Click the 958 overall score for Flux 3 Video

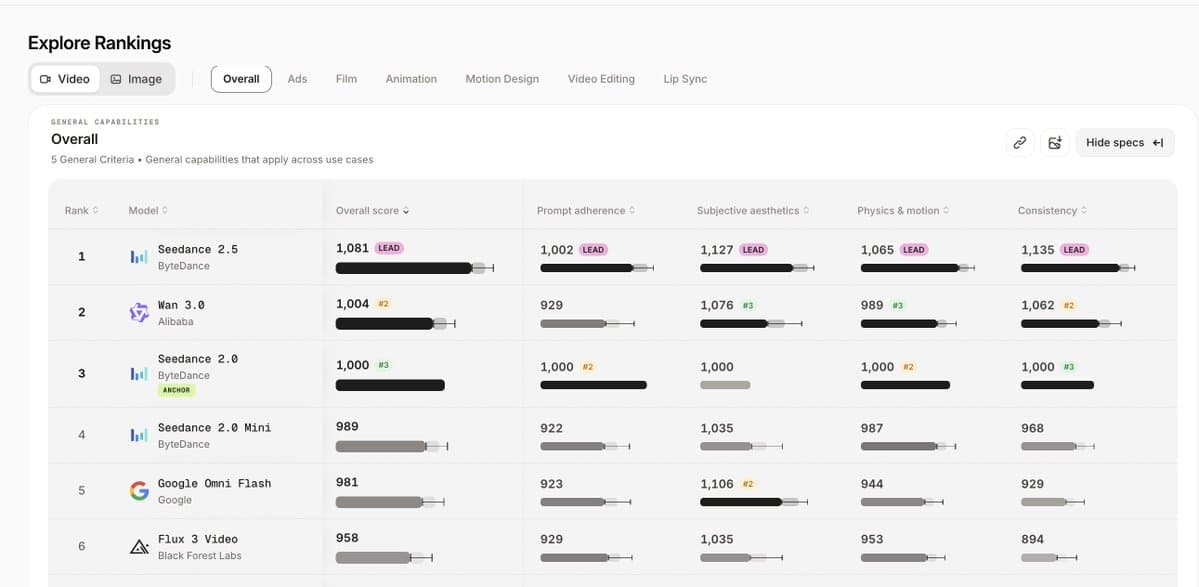coord(347,538)
